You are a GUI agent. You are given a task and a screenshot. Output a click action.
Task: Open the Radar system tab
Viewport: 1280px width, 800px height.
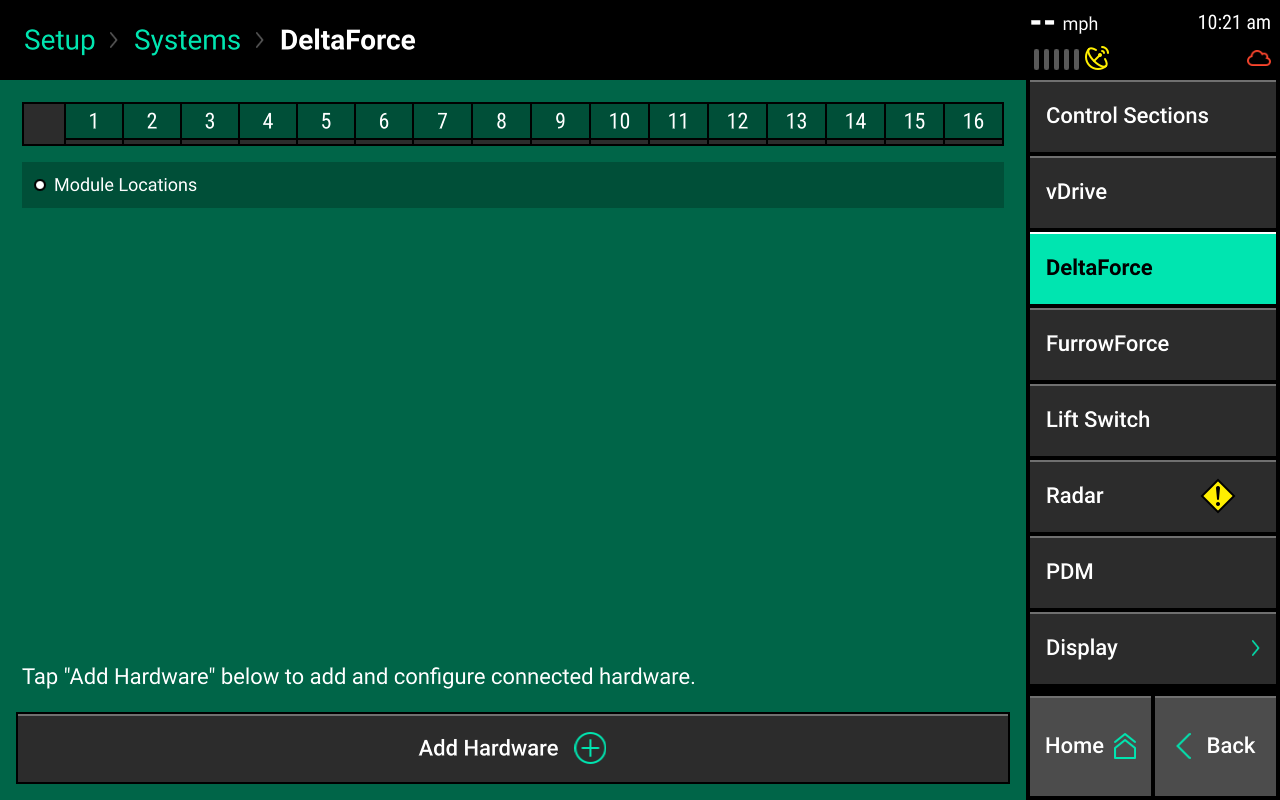[1153, 496]
